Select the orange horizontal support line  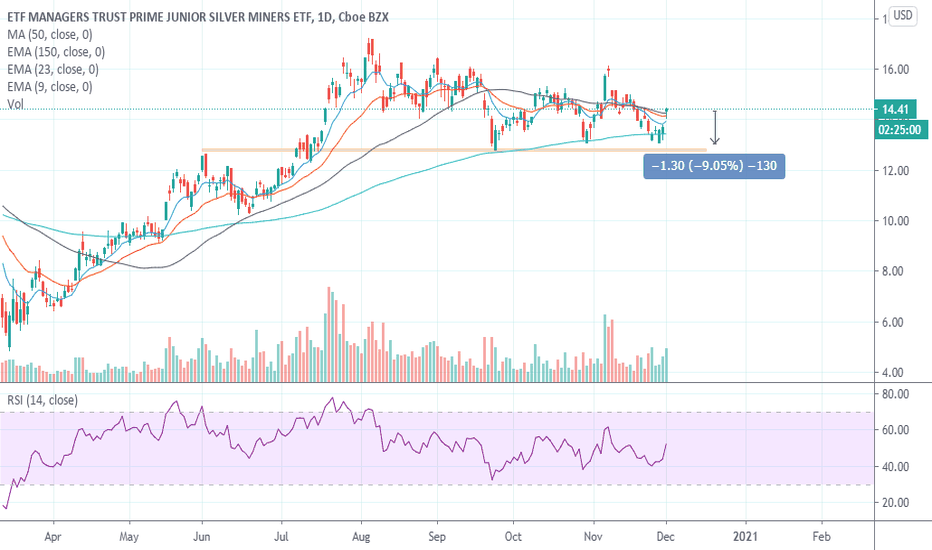point(454,150)
